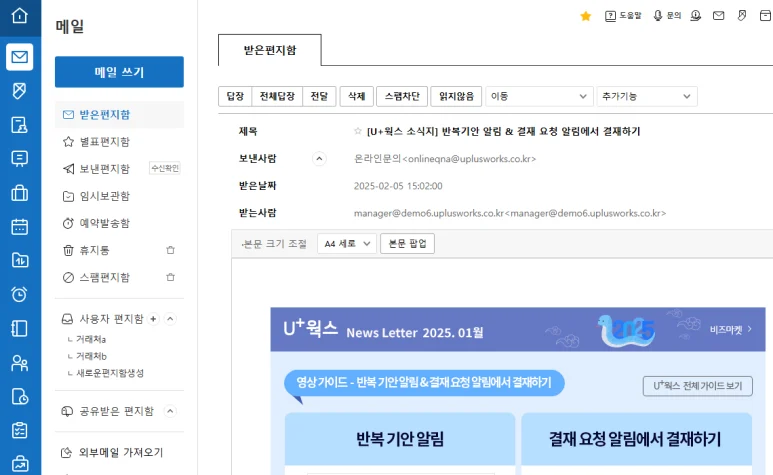Open the calendar icon in the left rail
Viewport: 773px width, 475px height.
[x=19, y=226]
